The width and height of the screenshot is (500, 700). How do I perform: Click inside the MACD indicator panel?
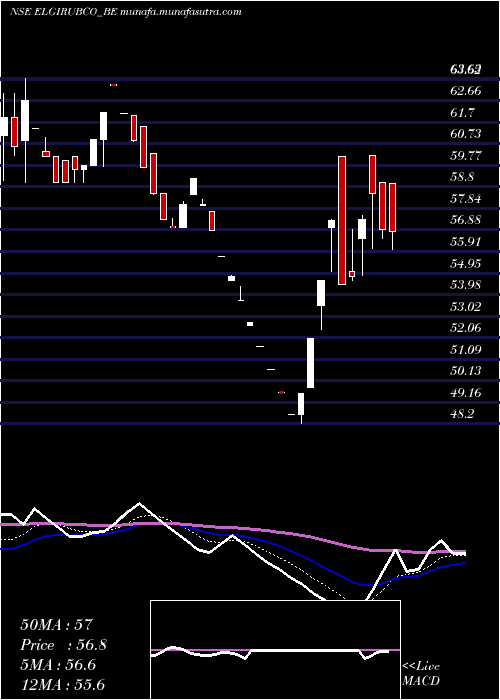pyautogui.click(x=275, y=650)
